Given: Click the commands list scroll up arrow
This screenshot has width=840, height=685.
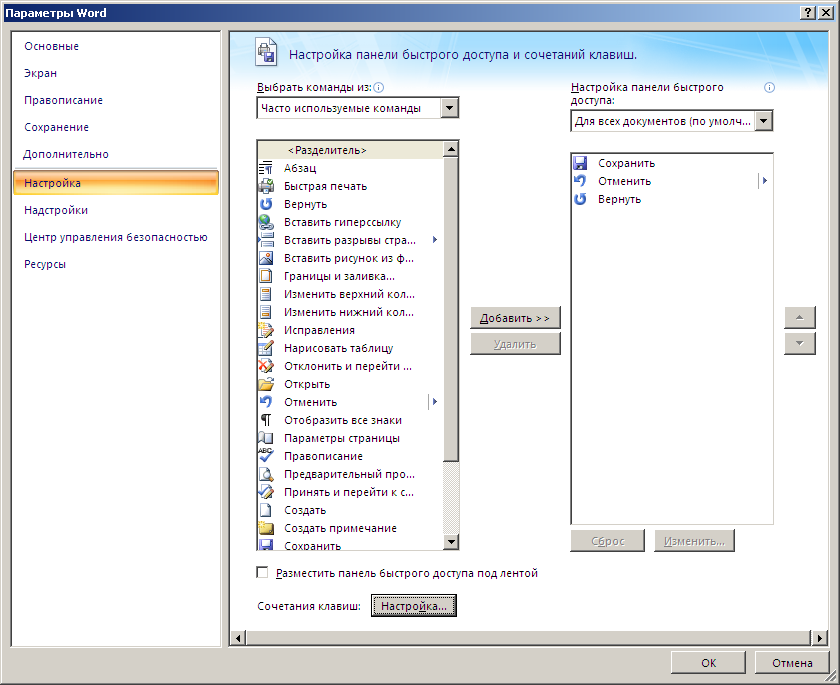Looking at the screenshot, I should point(451,149).
